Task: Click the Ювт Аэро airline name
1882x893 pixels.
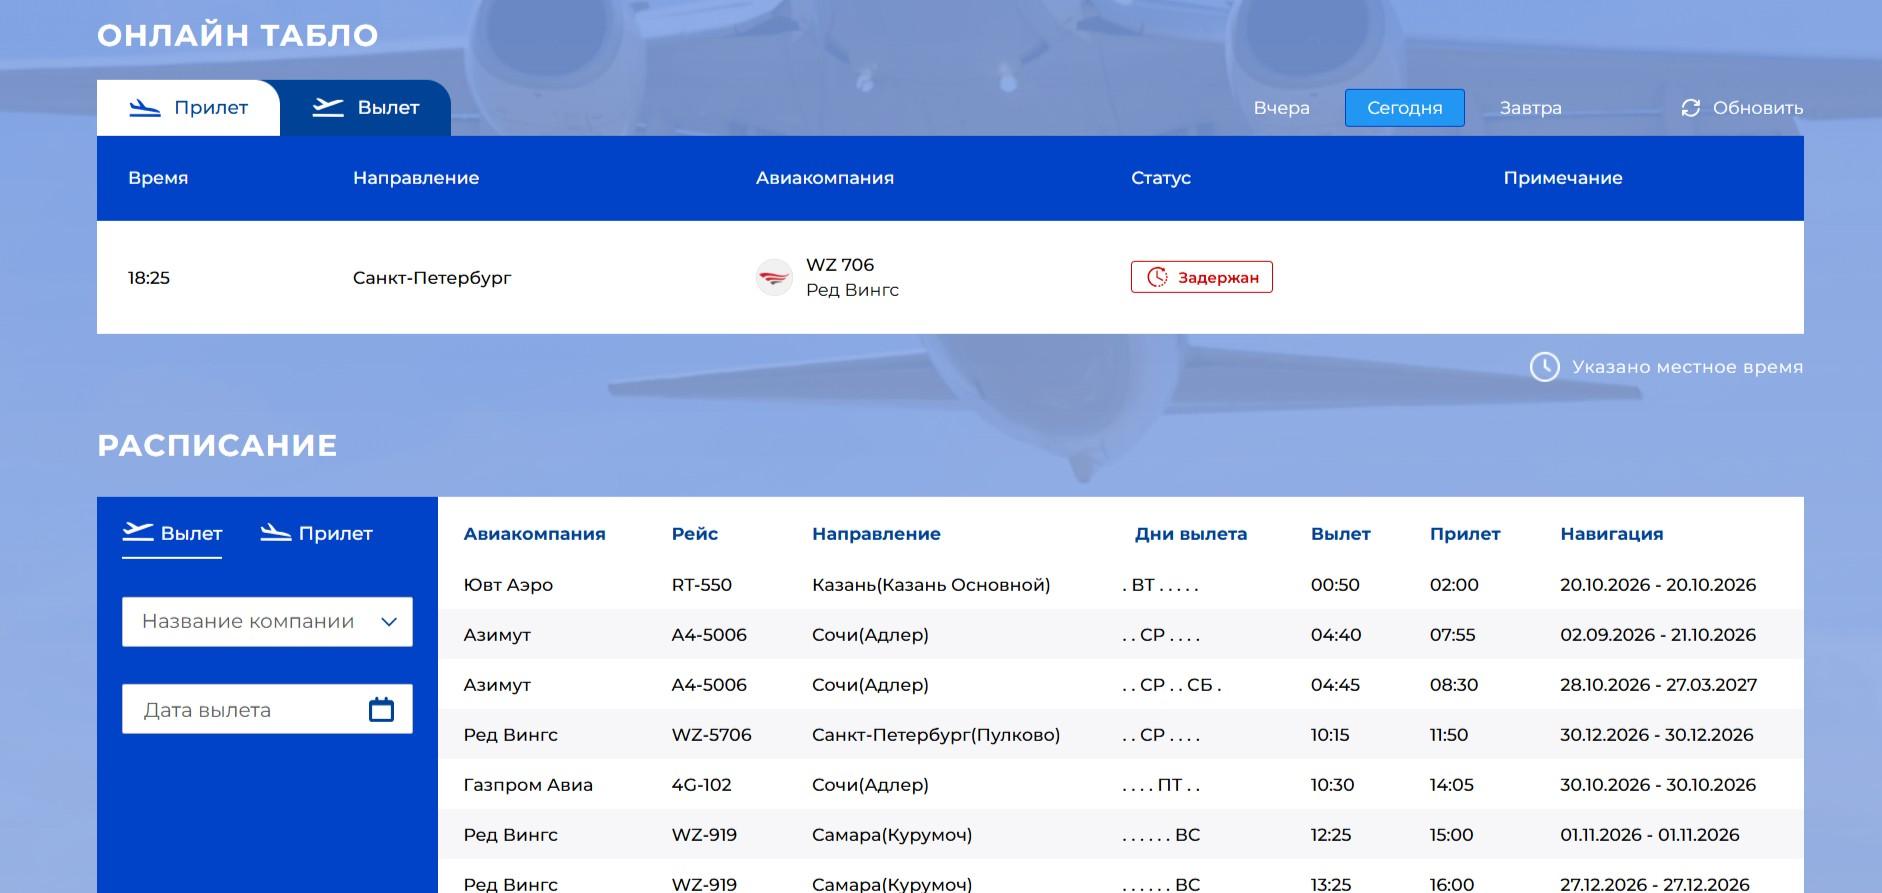Action: coord(508,585)
